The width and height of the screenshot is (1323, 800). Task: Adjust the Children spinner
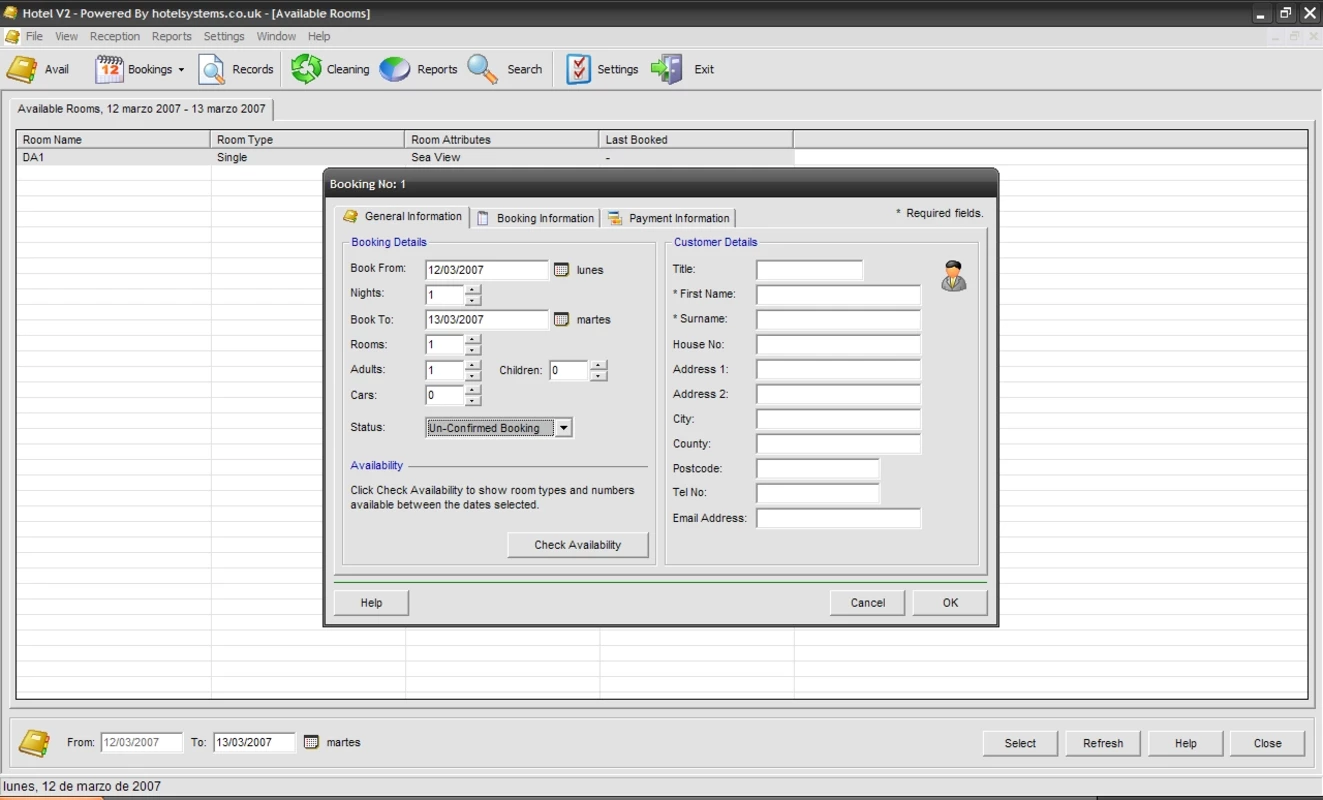click(598, 371)
